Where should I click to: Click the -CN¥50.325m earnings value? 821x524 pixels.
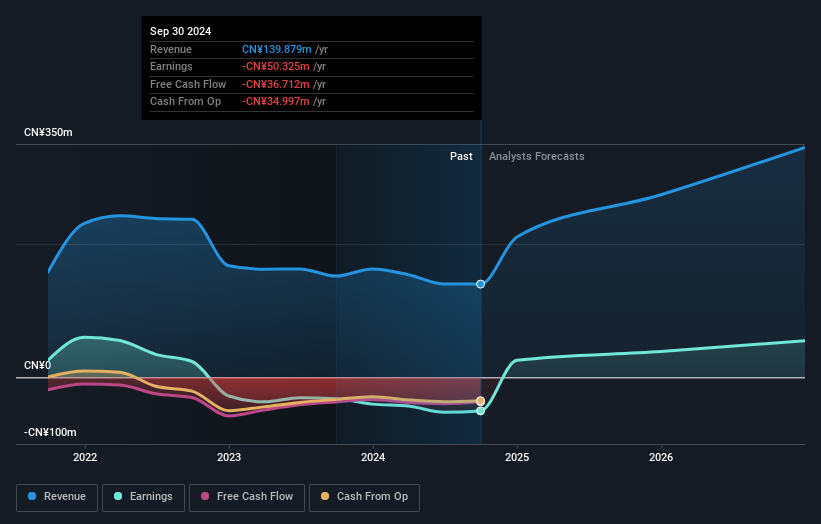tap(275, 66)
